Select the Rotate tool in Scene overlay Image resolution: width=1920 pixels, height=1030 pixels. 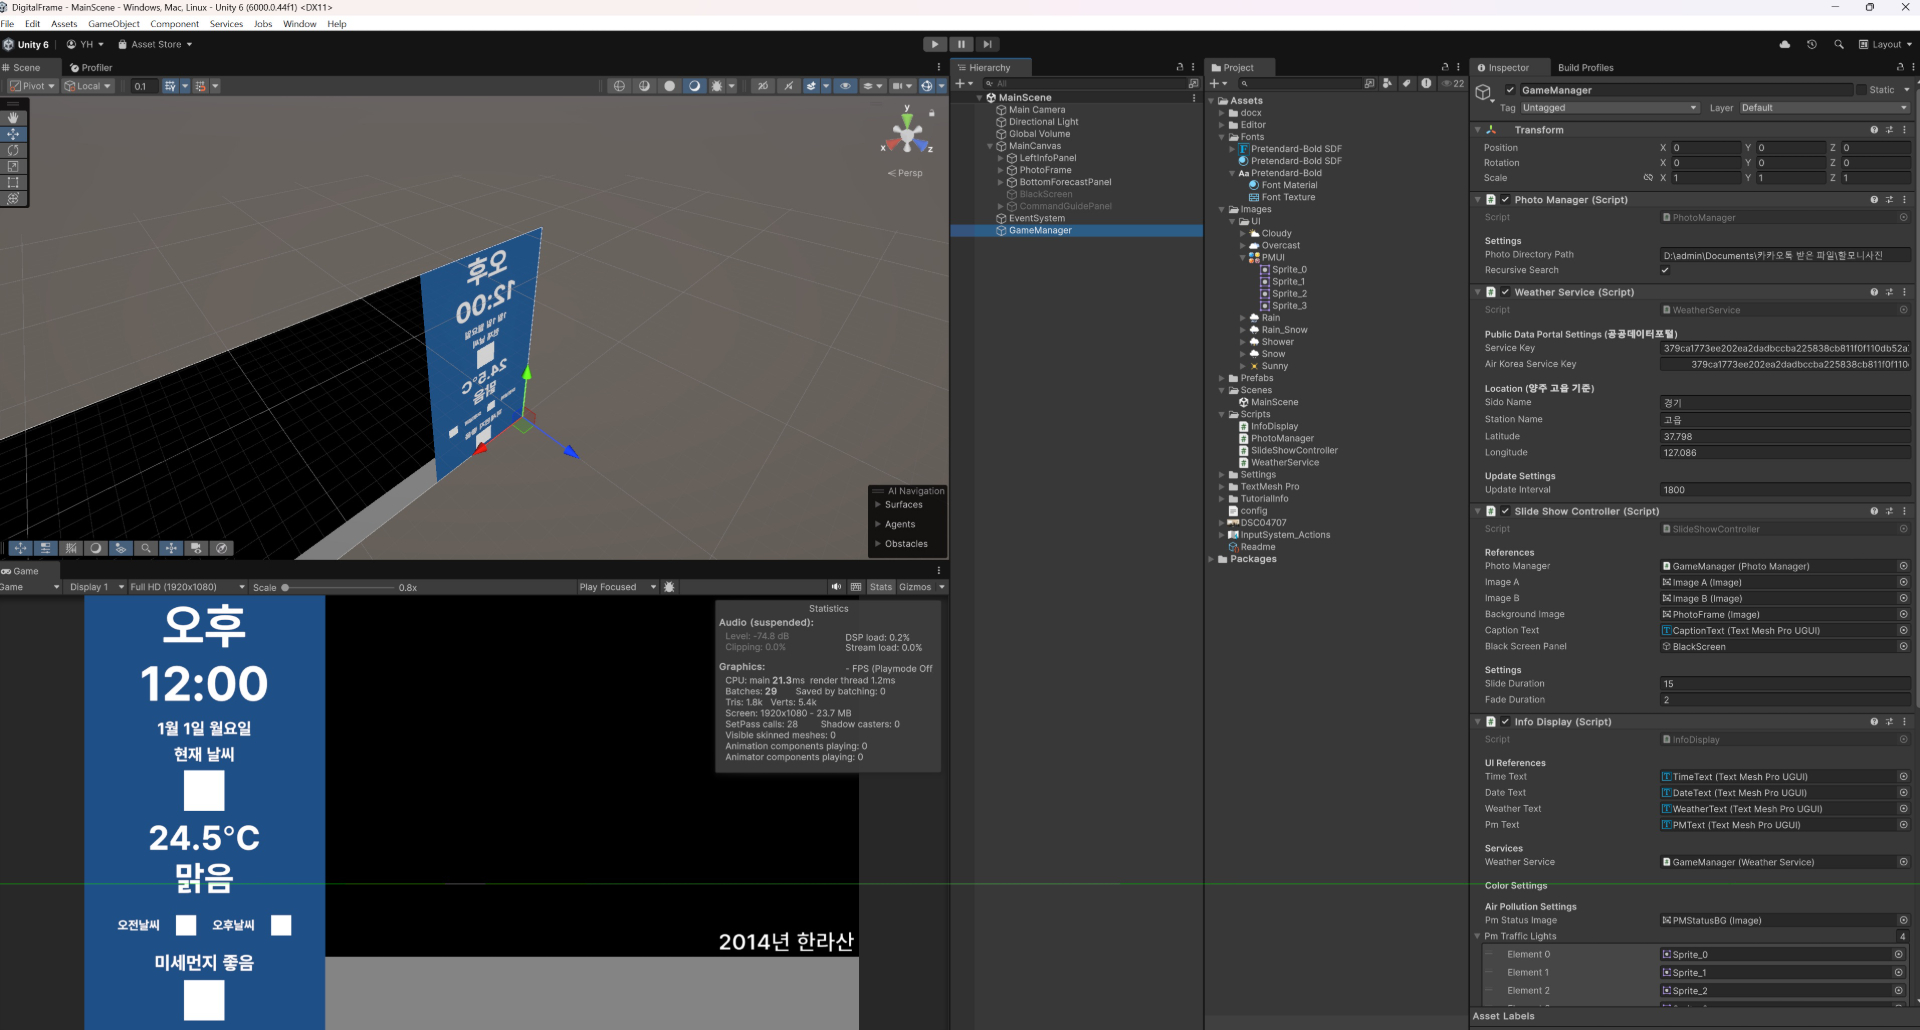[x=13, y=150]
